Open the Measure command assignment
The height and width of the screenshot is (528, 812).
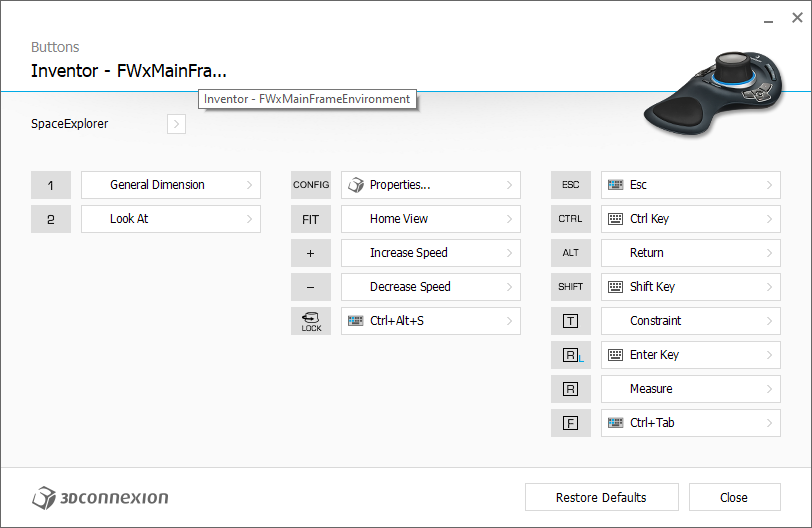[x=691, y=389]
